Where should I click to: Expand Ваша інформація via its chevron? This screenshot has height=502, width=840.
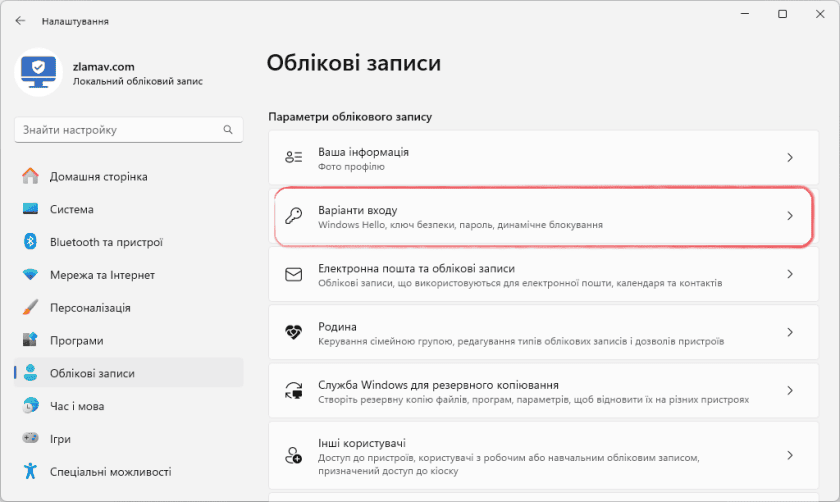790,158
